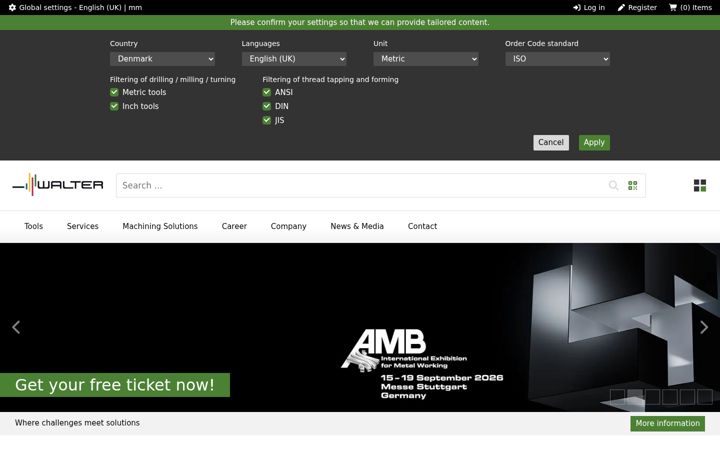Screen dimensions: 720x450
Task: Open Order Code standard dropdown
Action: (557, 59)
